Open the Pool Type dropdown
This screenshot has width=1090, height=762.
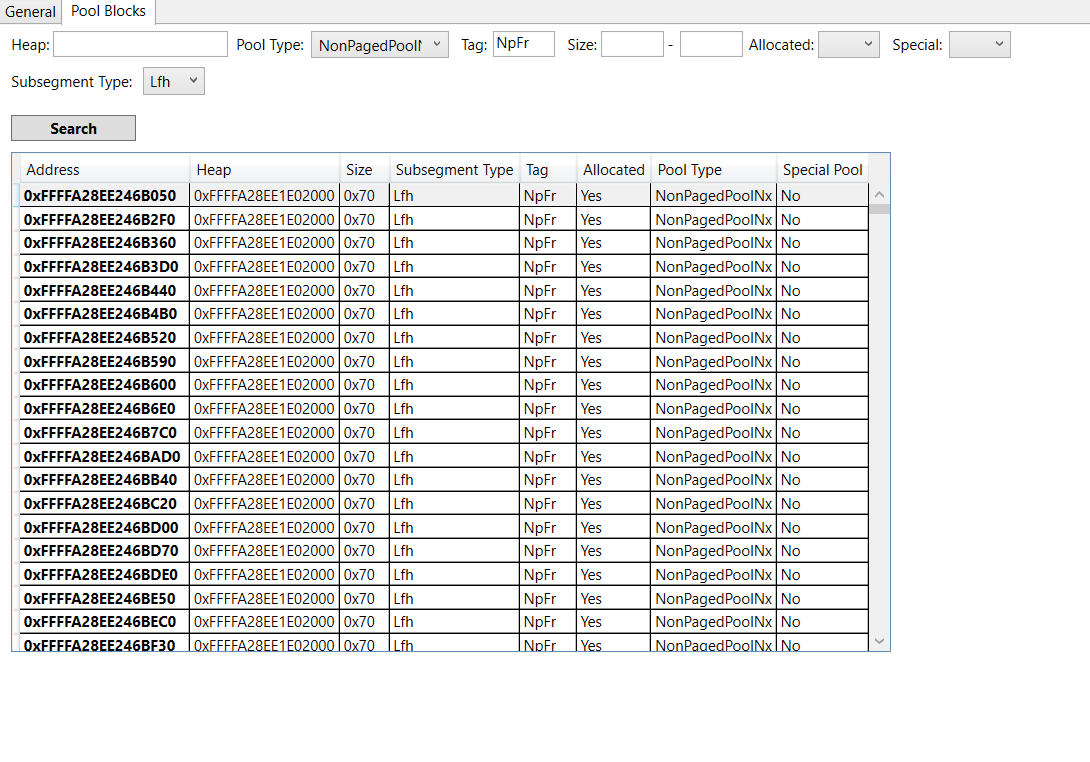point(380,44)
